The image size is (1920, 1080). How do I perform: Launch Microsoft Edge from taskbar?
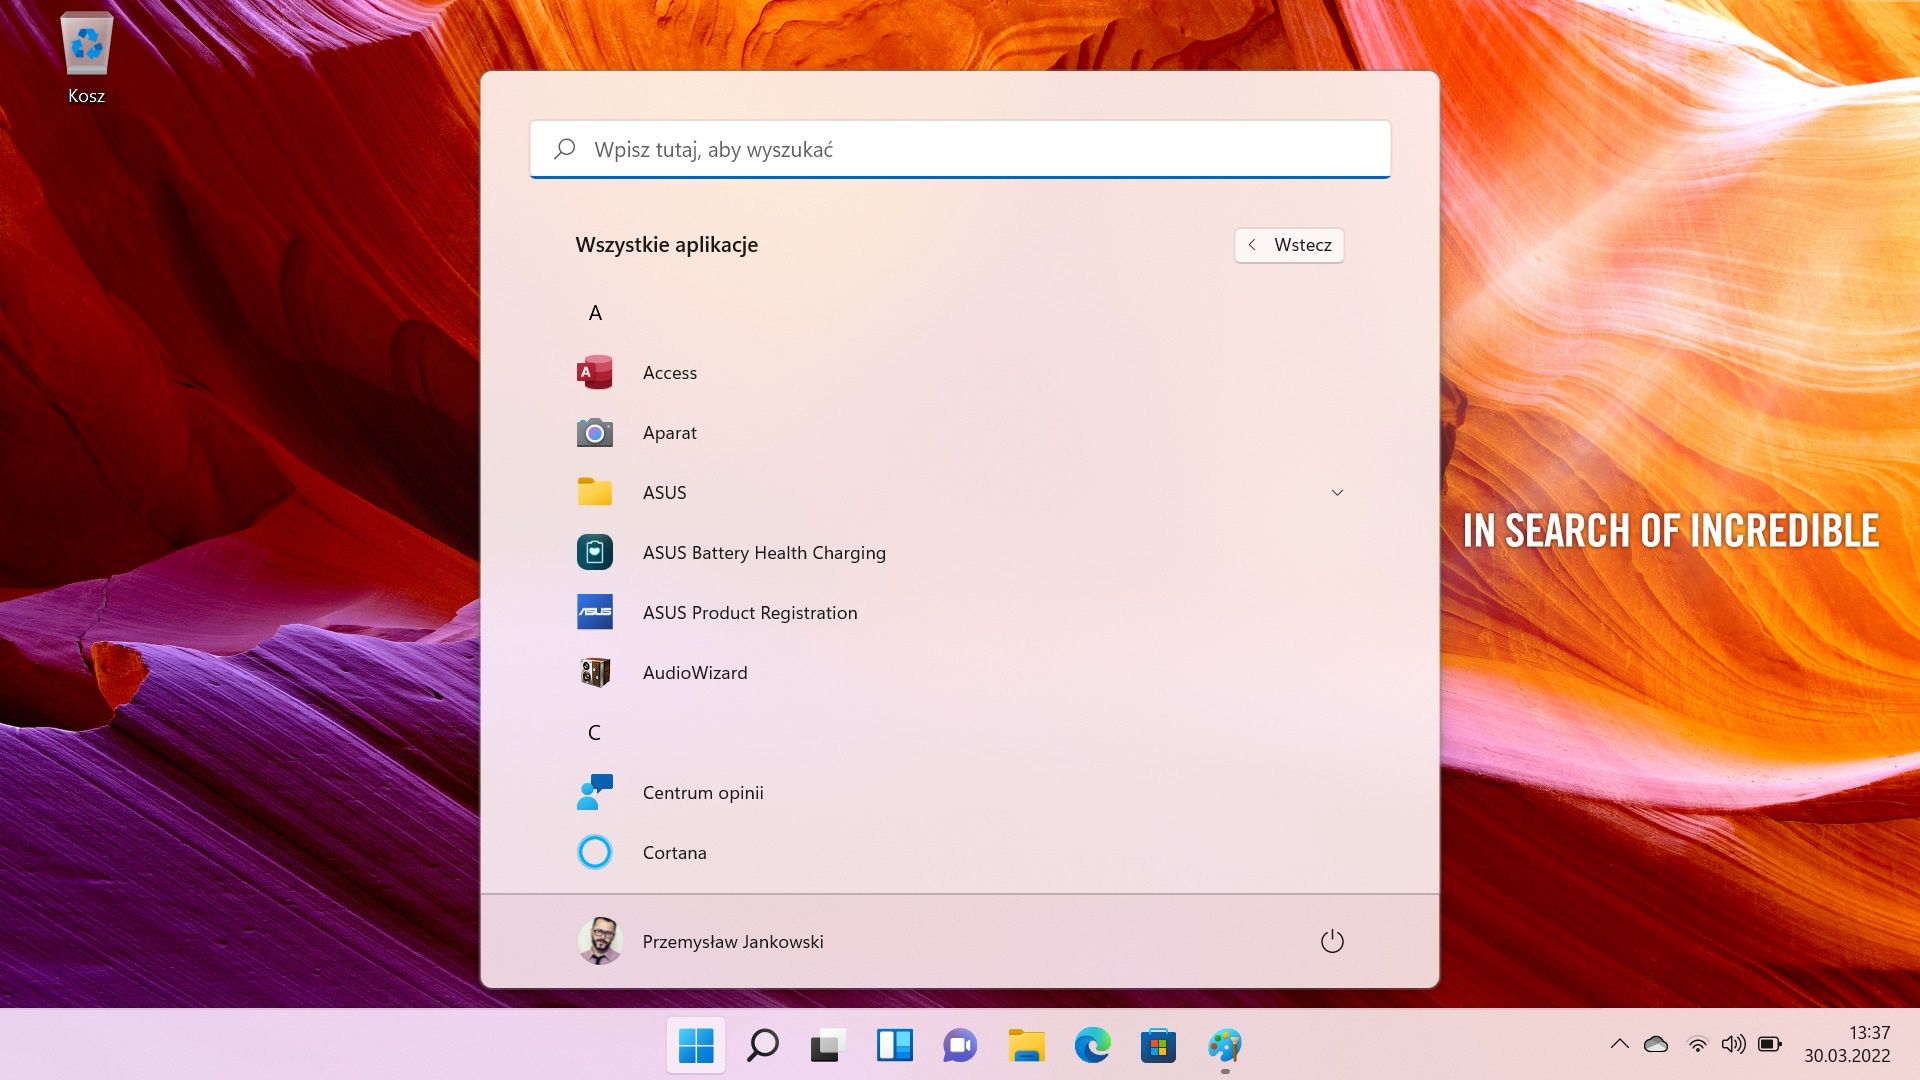[x=1093, y=1046]
